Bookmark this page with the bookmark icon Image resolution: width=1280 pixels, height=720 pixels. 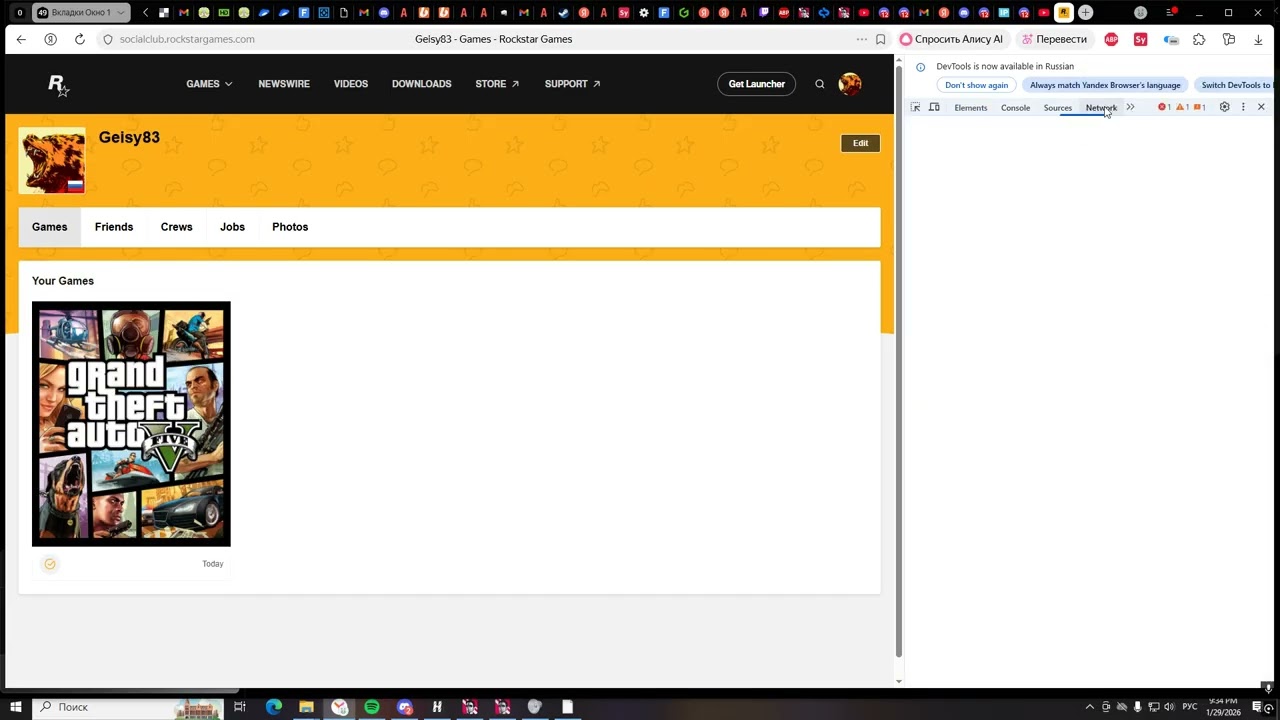click(x=881, y=39)
